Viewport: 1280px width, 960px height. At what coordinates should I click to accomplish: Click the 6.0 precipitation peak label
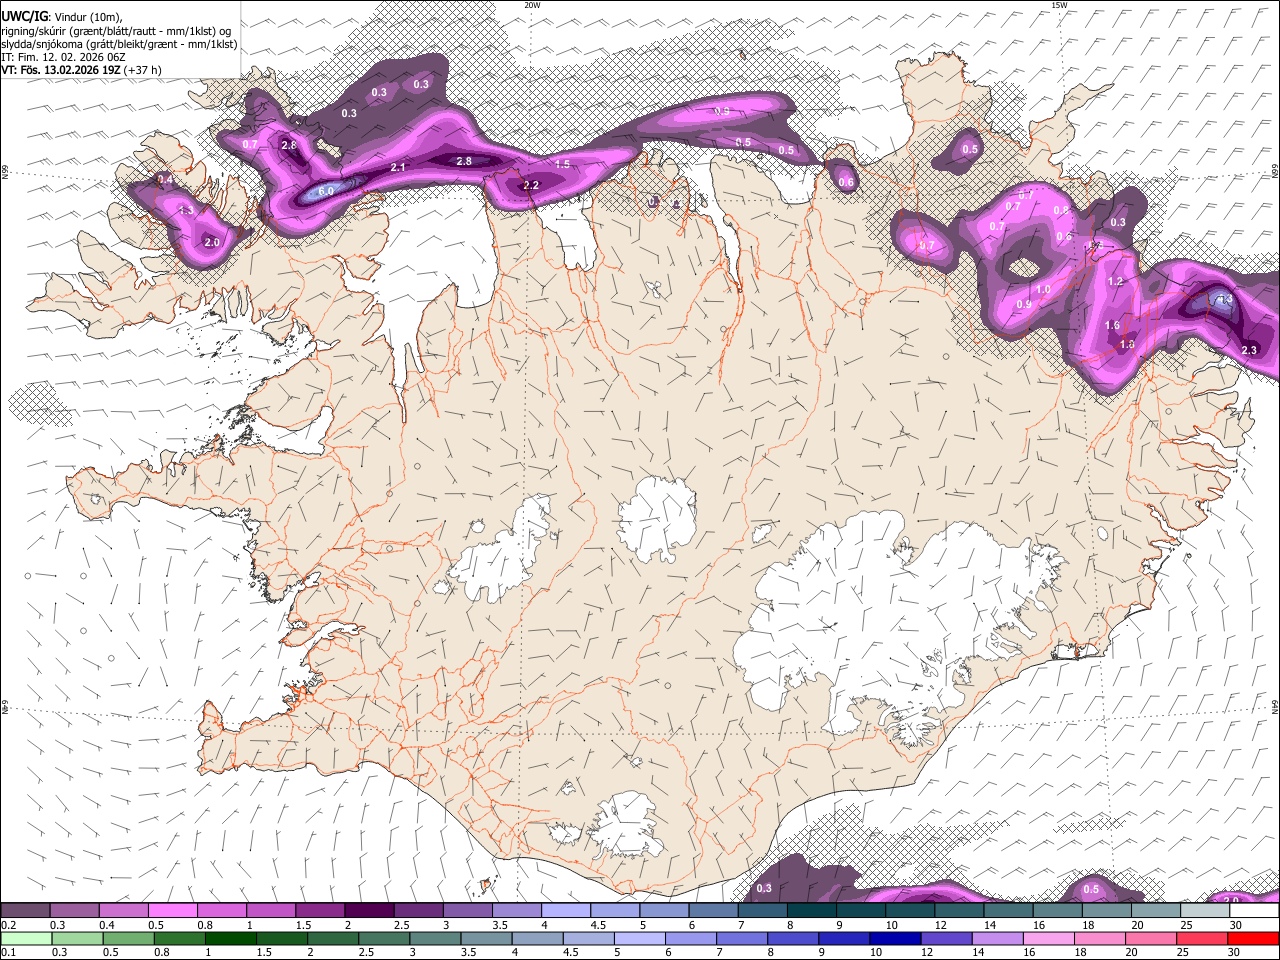coord(326,191)
